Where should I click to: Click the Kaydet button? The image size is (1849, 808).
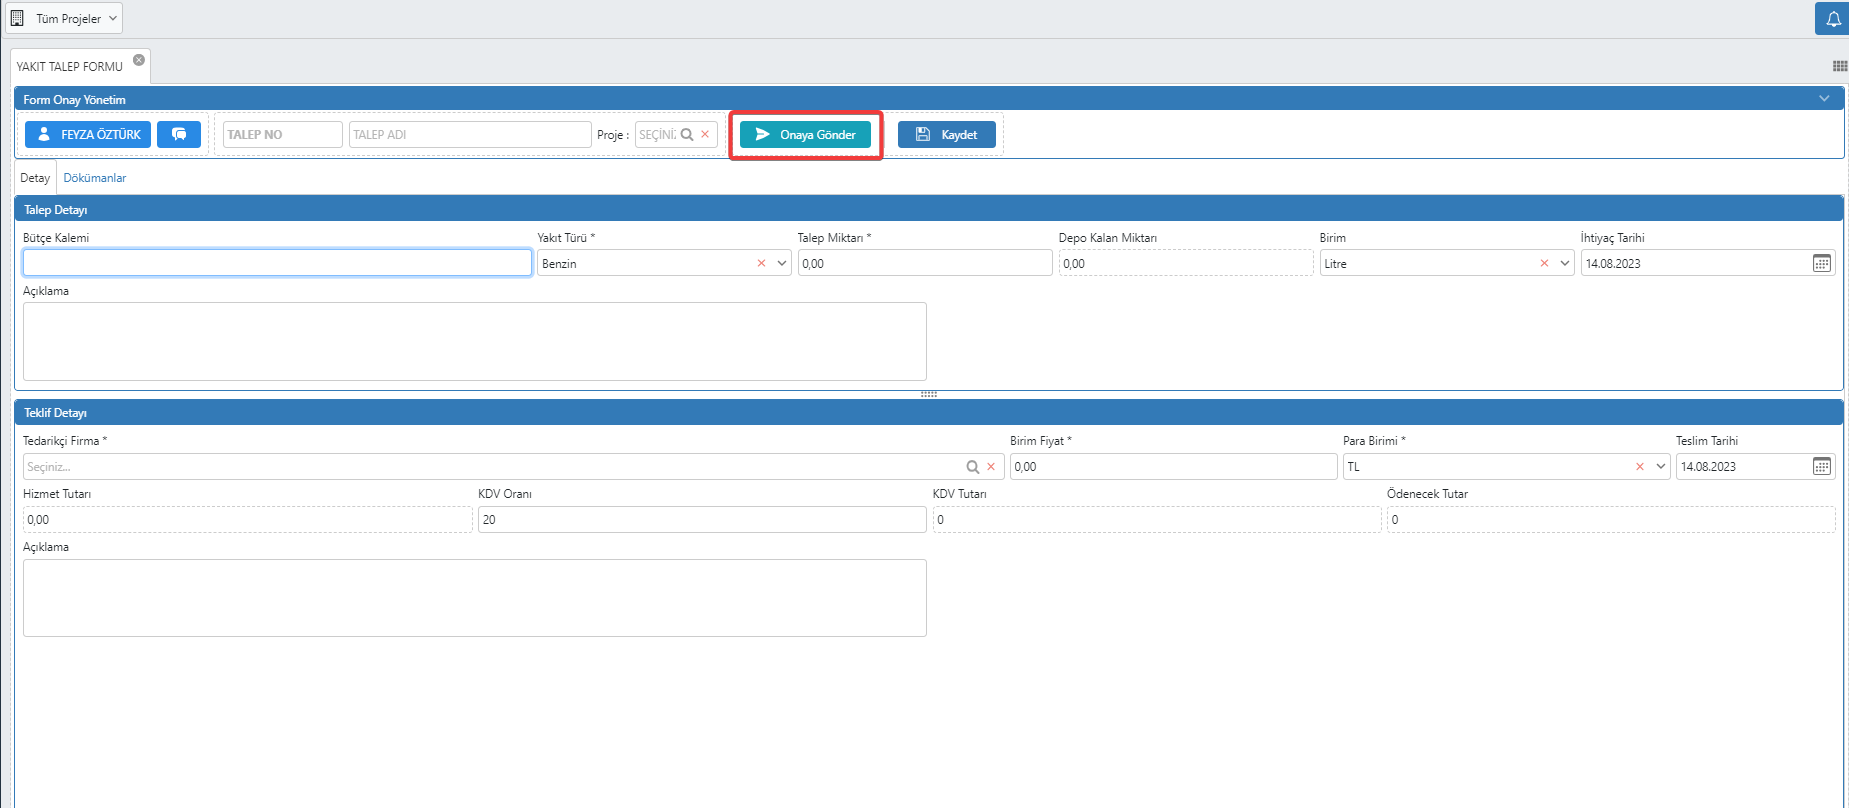point(946,134)
